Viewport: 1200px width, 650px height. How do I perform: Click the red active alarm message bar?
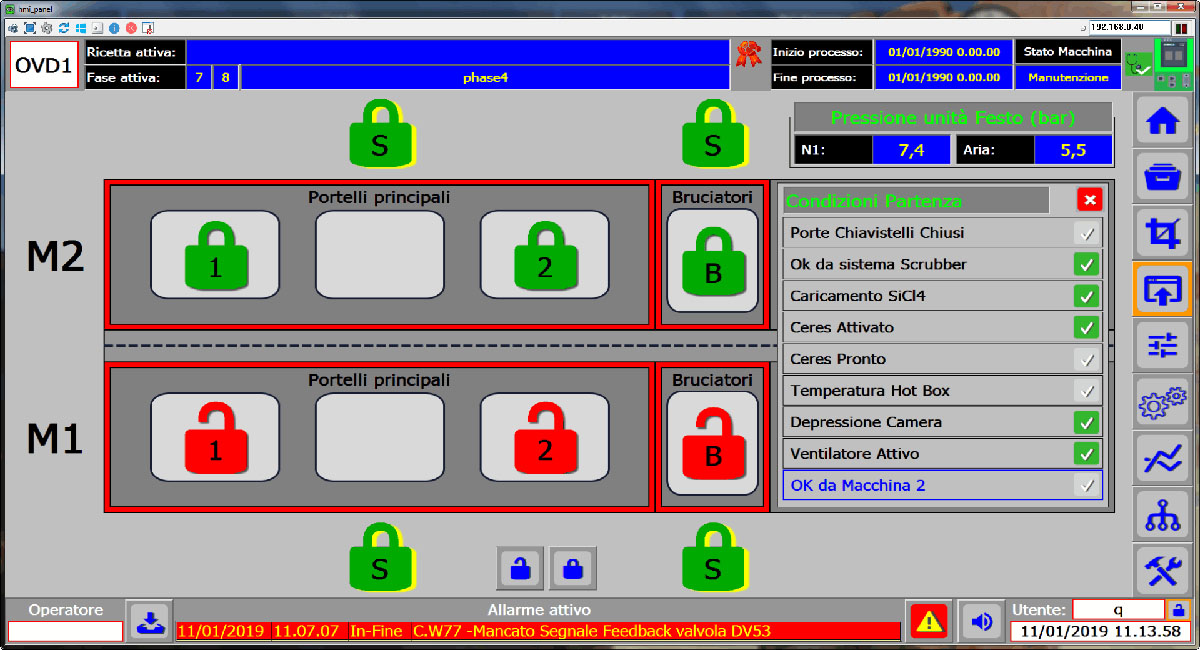pyautogui.click(x=538, y=631)
